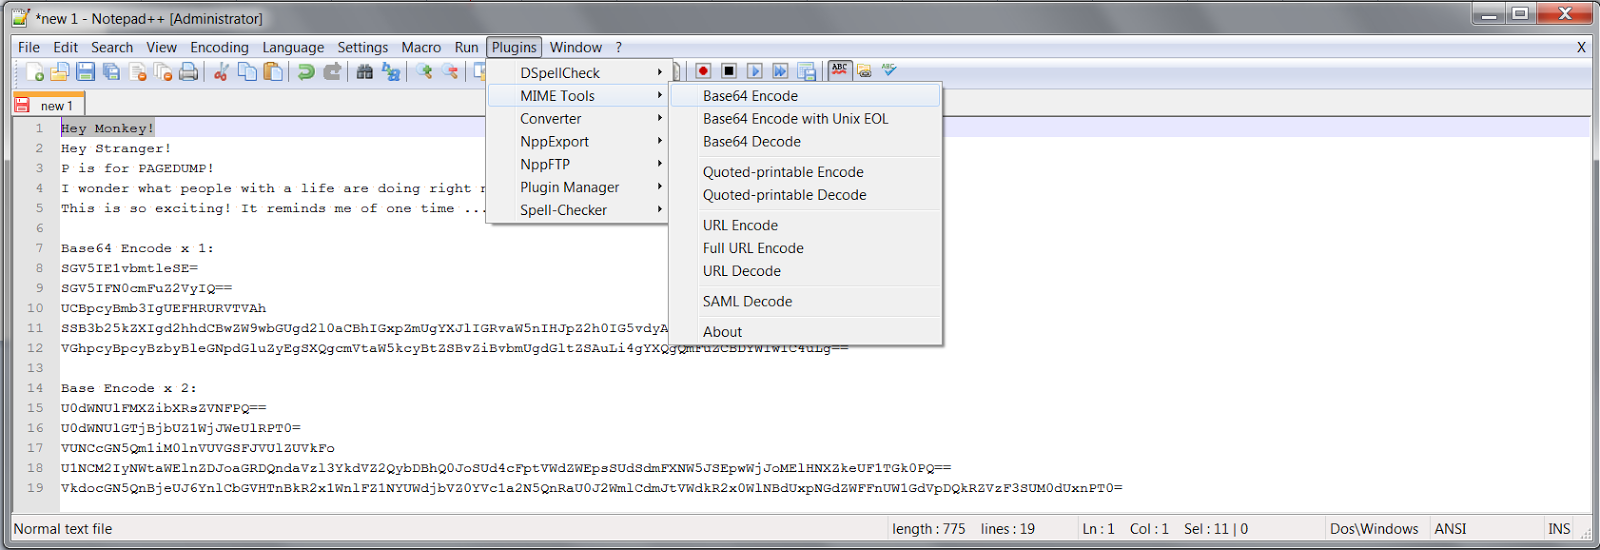Click the Save file floppy icon
Viewport: 1600px width, 550px height.
tap(86, 72)
